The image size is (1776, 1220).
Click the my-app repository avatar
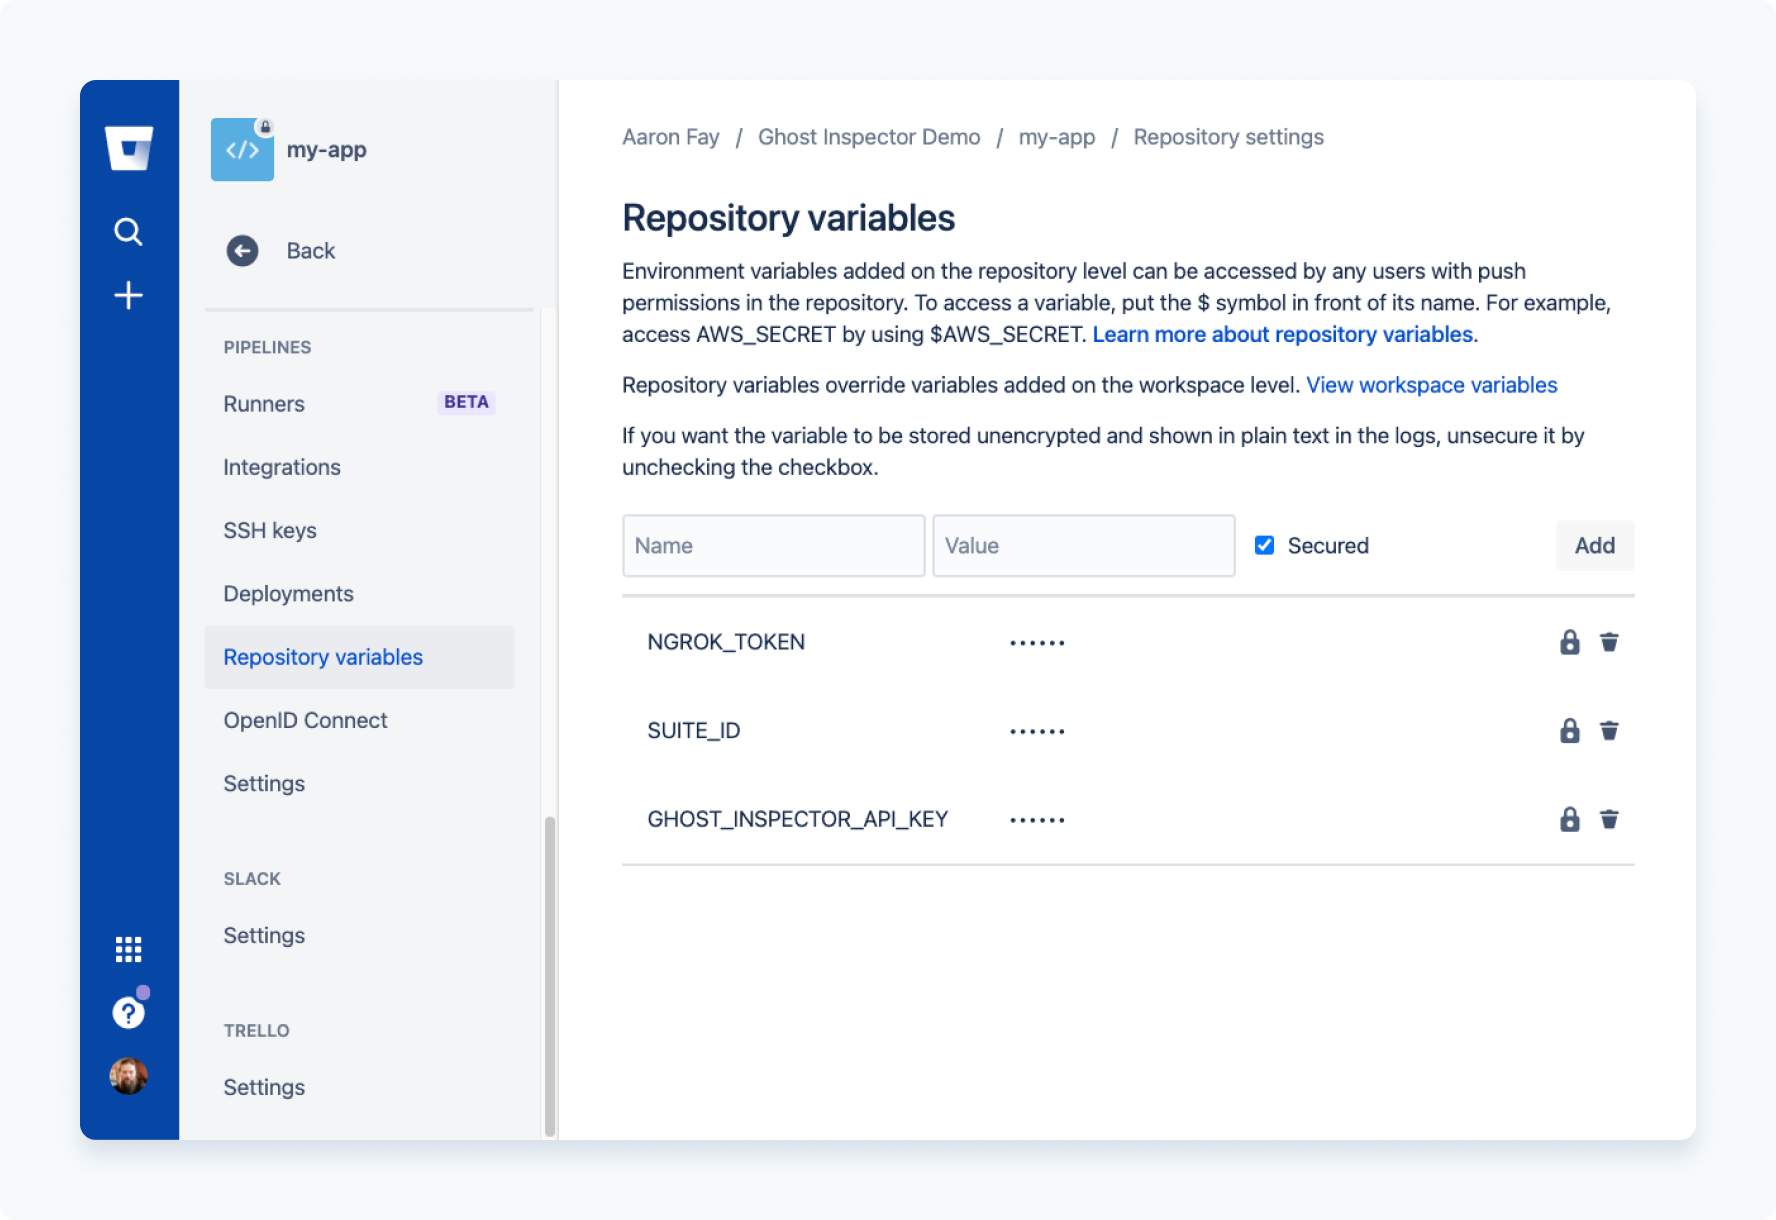coord(242,149)
